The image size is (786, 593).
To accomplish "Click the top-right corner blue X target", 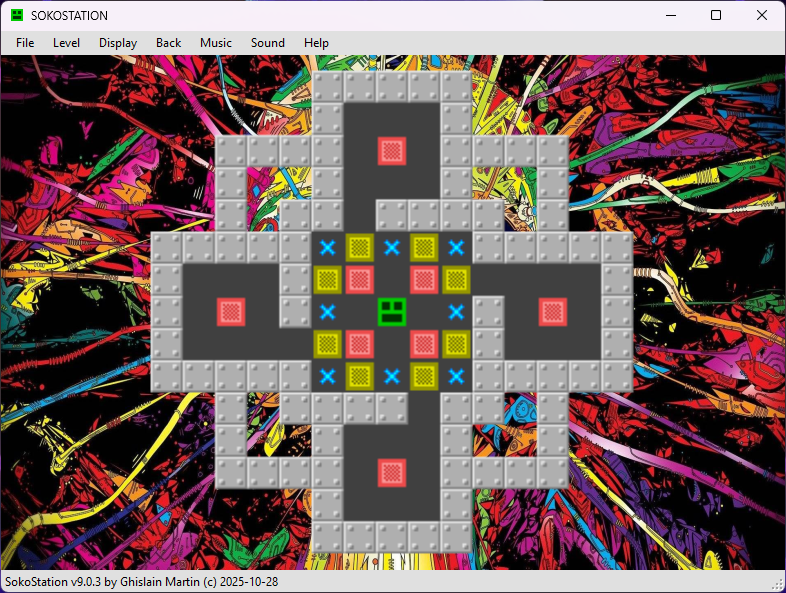I will coord(456,247).
